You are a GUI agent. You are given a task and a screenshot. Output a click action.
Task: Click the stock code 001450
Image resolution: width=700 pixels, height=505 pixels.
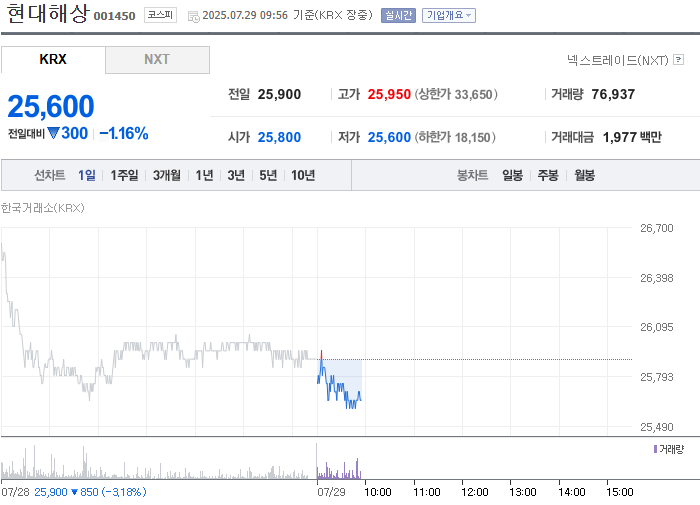coord(114,16)
